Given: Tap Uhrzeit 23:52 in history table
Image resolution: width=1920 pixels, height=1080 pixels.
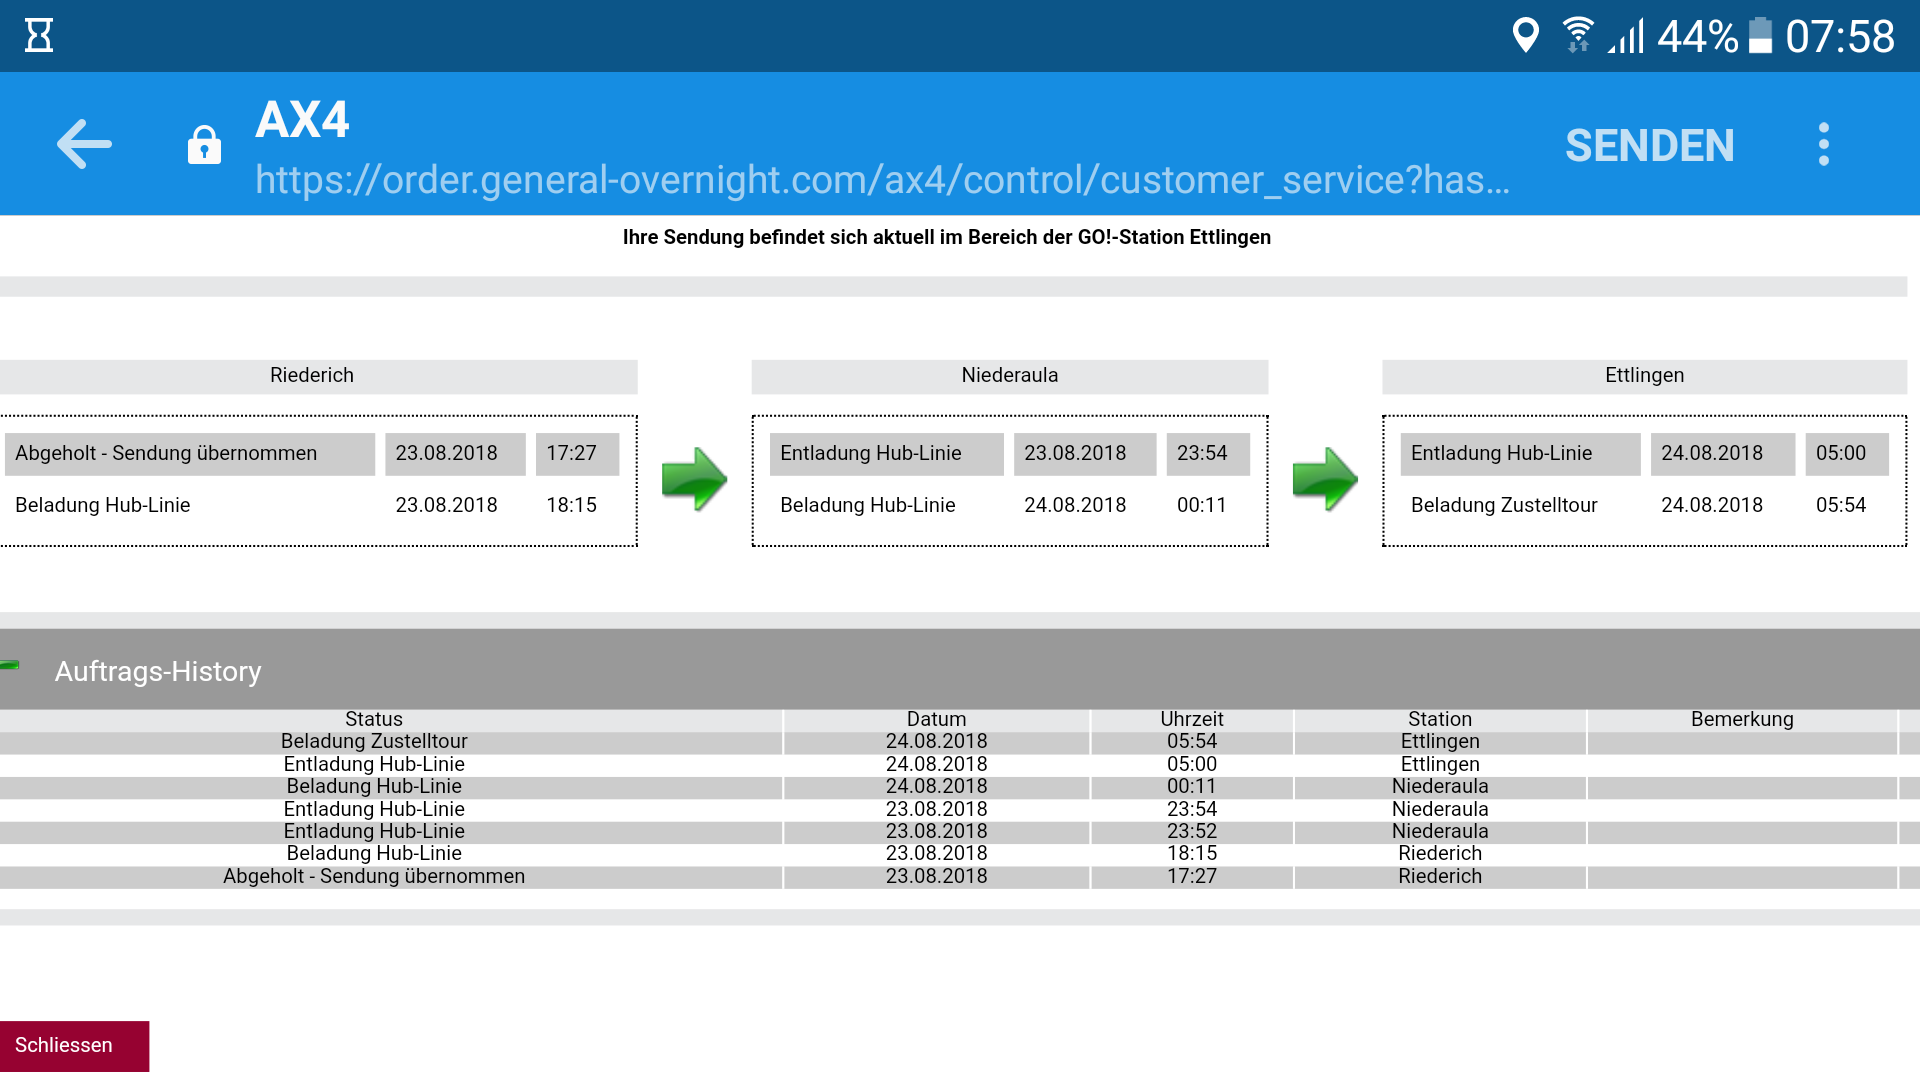Looking at the screenshot, I should pyautogui.click(x=1192, y=832).
